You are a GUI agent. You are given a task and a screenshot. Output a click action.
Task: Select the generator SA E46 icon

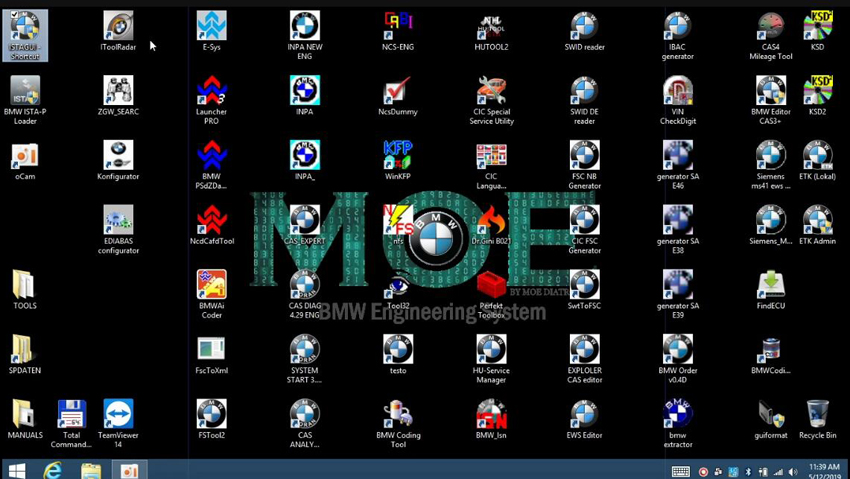pos(678,165)
